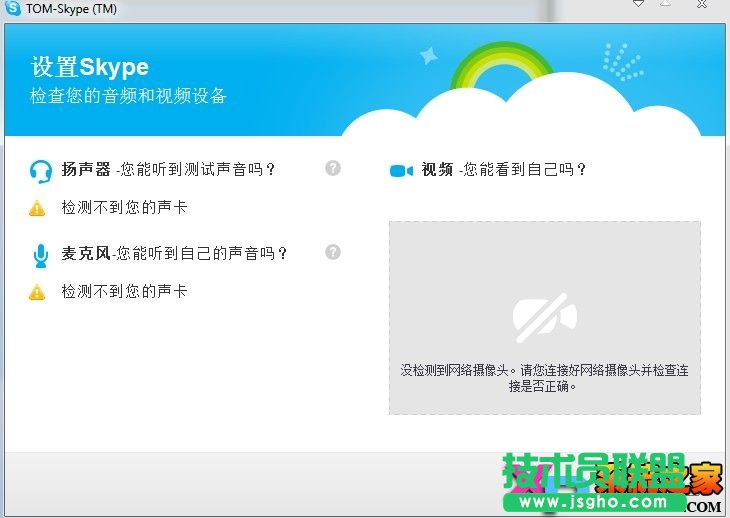Image resolution: width=730 pixels, height=518 pixels.
Task: Click 检查您的音频和视频设备 subtitle
Action: click(128, 96)
